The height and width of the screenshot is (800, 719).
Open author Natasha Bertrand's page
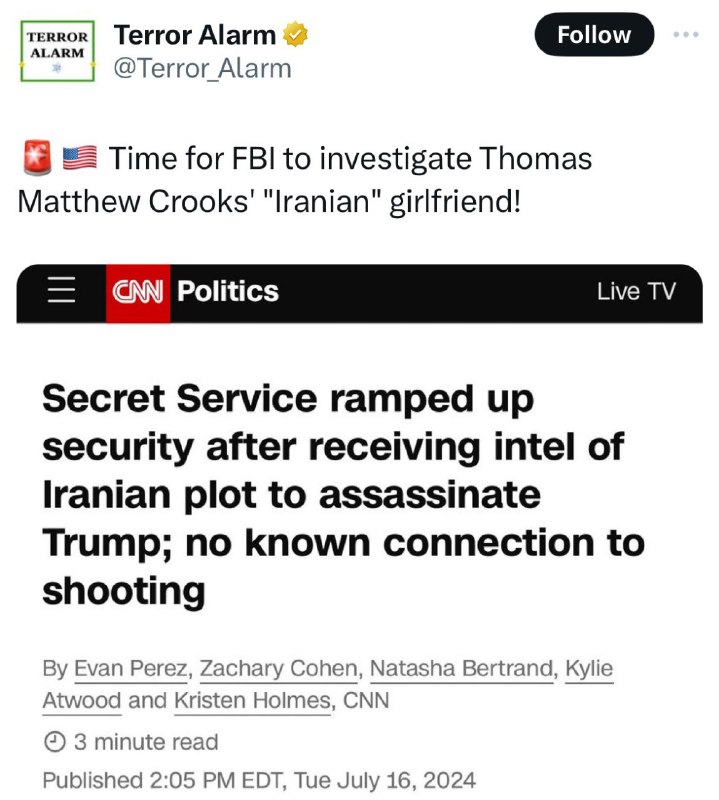click(x=461, y=668)
